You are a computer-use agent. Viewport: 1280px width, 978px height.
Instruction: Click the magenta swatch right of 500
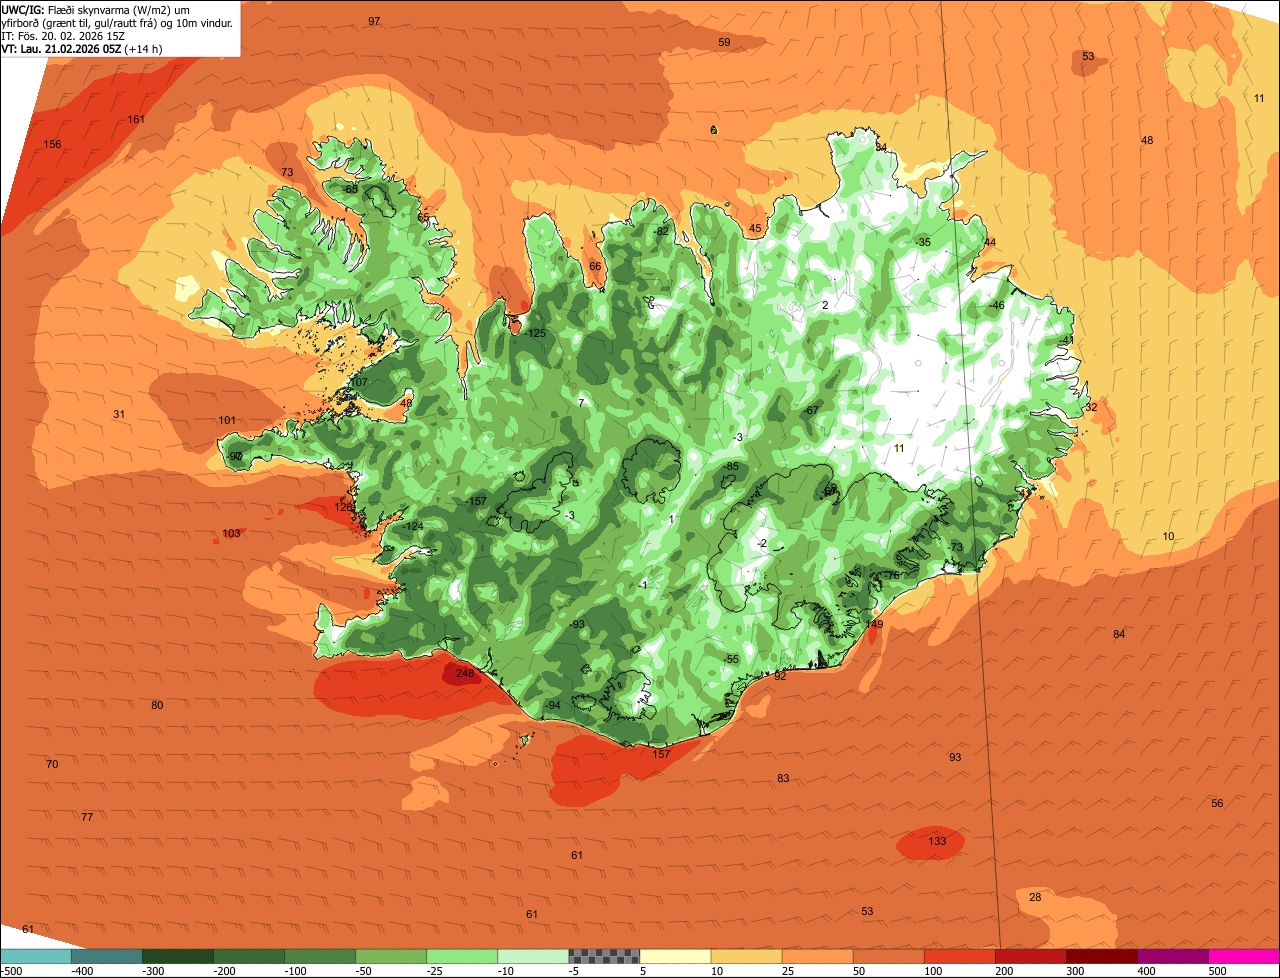click(x=1244, y=956)
